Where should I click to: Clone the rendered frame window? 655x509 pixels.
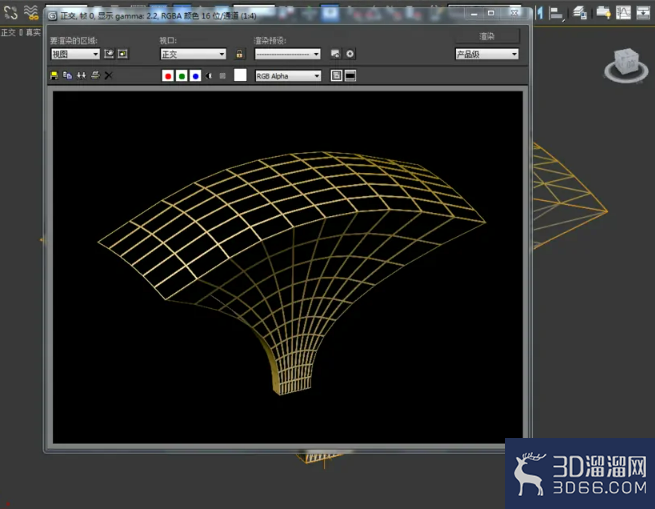pyautogui.click(x=81, y=76)
